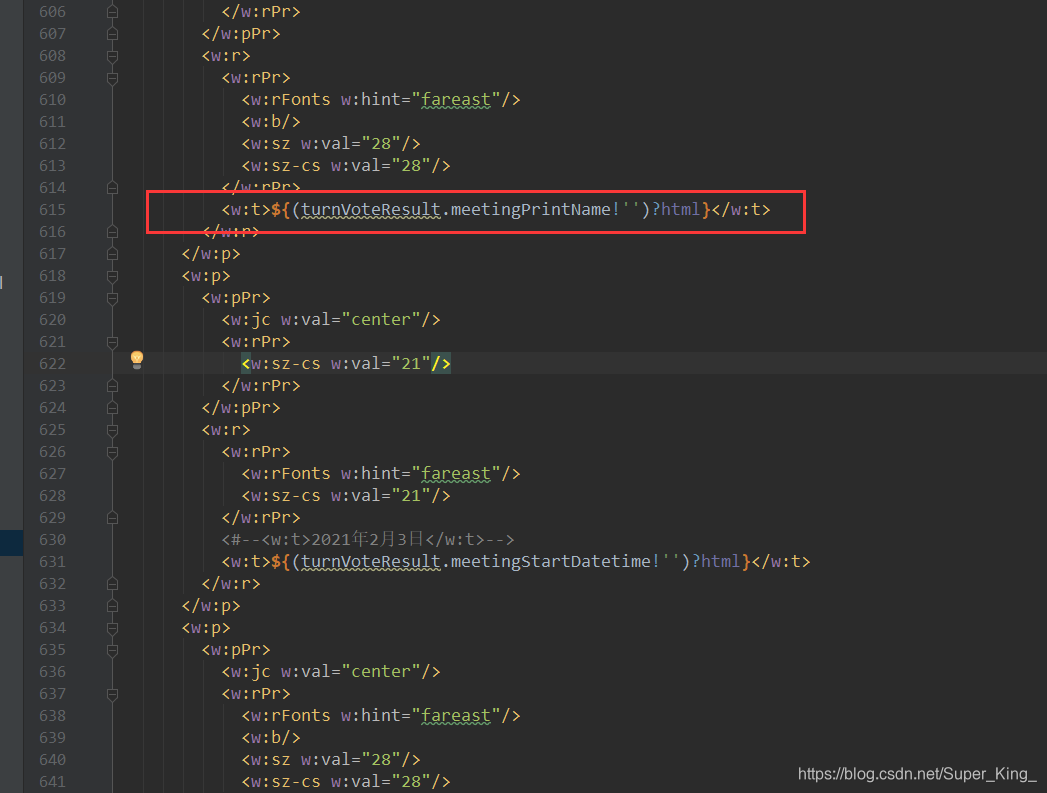Toggle fold marker at line 624

(x=112, y=409)
